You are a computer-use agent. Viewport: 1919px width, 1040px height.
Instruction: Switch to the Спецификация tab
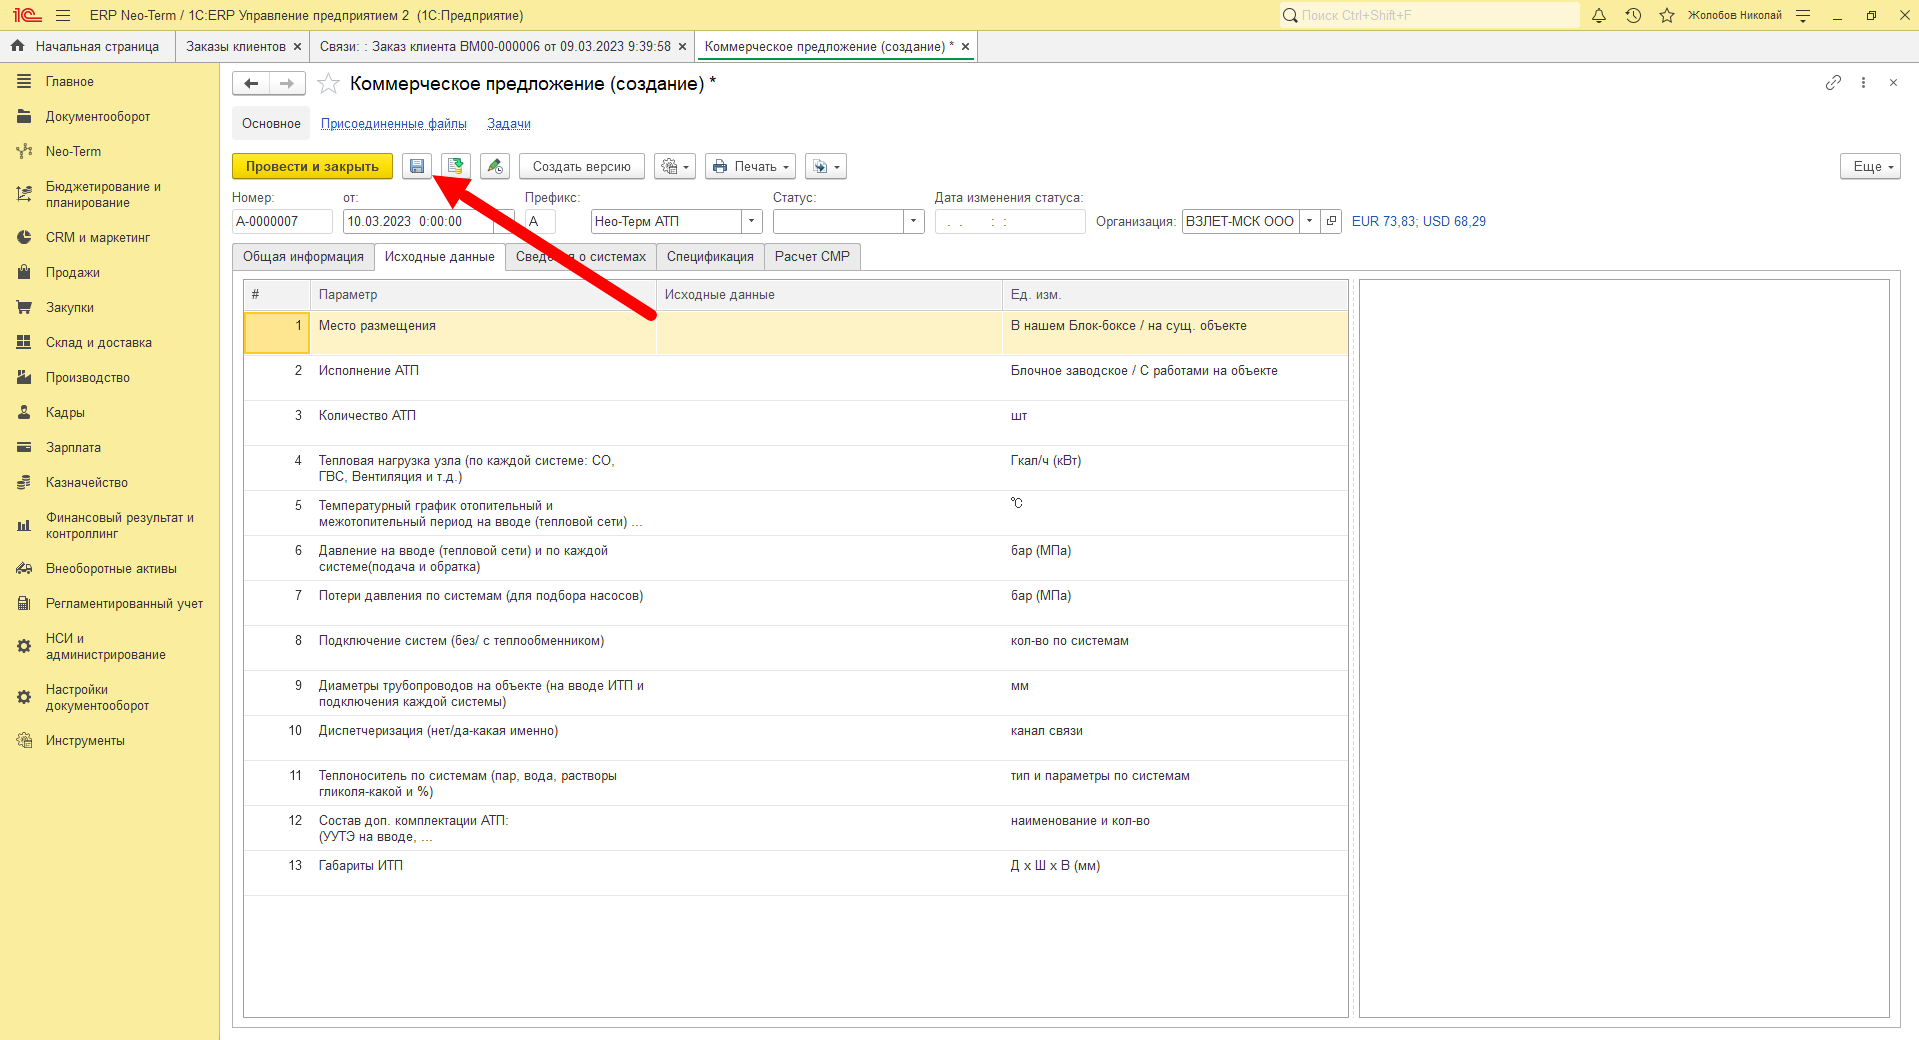point(710,257)
